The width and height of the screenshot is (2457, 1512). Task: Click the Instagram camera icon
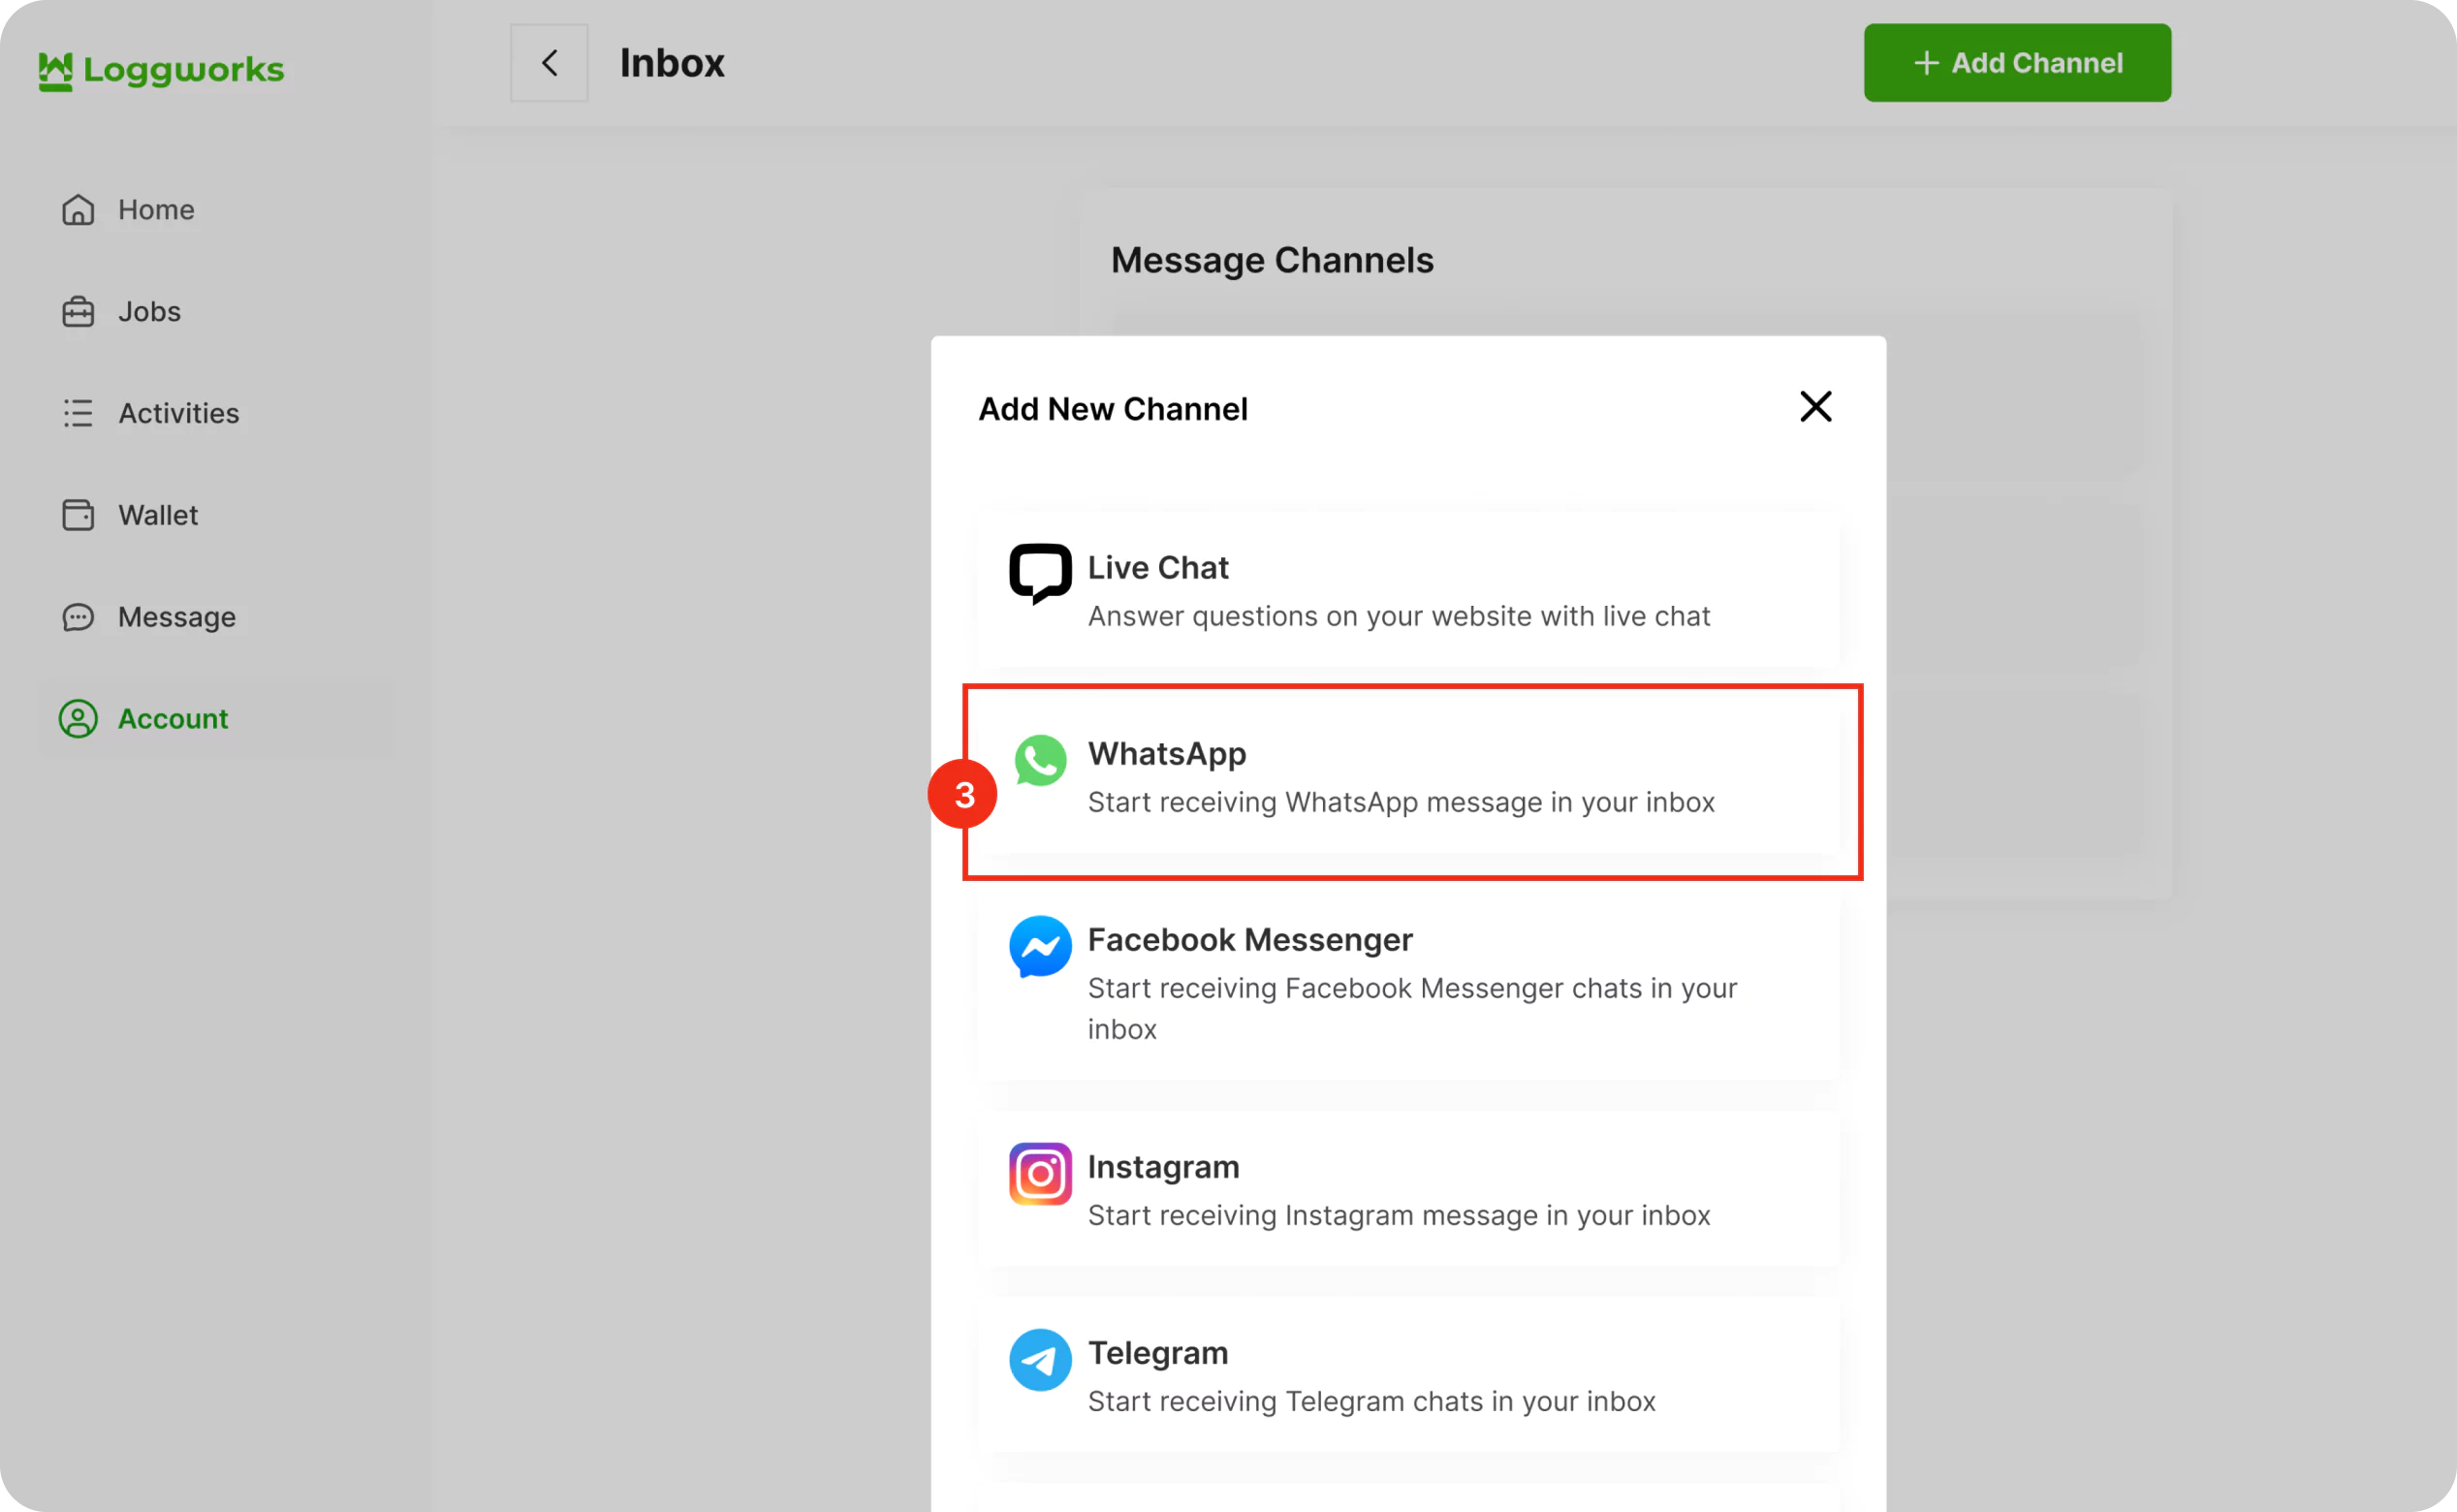(1040, 1174)
